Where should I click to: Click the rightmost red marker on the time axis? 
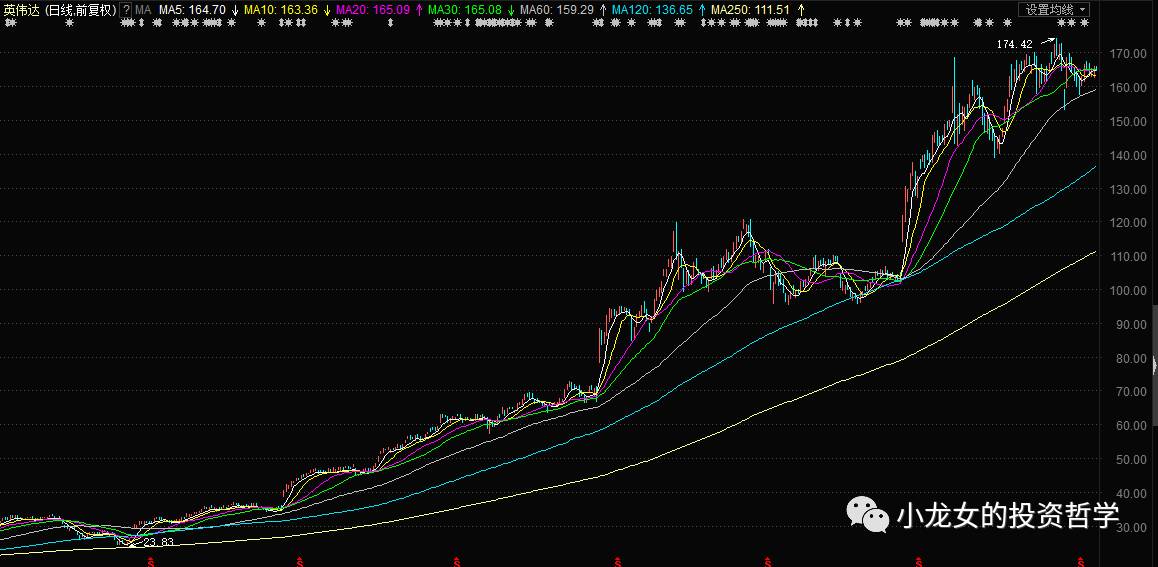1078,561
